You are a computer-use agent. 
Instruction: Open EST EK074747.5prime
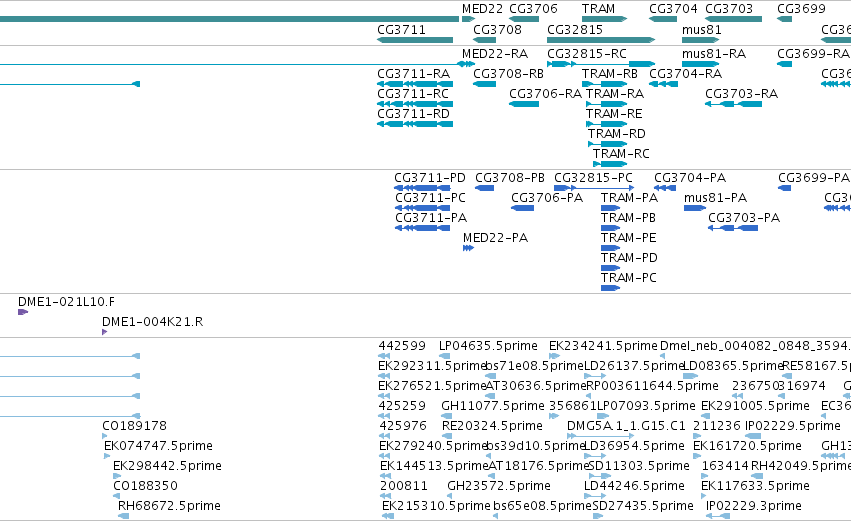(x=158, y=446)
